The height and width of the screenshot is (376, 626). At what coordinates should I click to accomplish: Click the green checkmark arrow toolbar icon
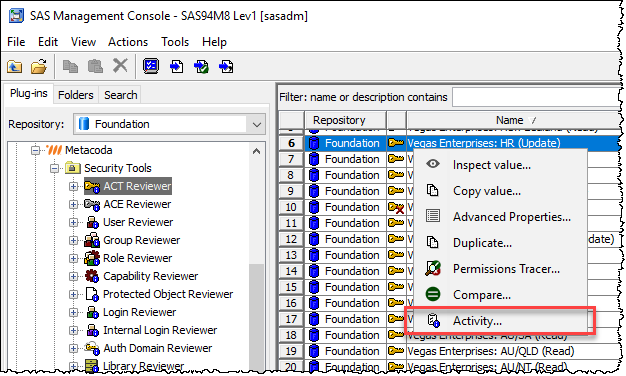pos(201,66)
